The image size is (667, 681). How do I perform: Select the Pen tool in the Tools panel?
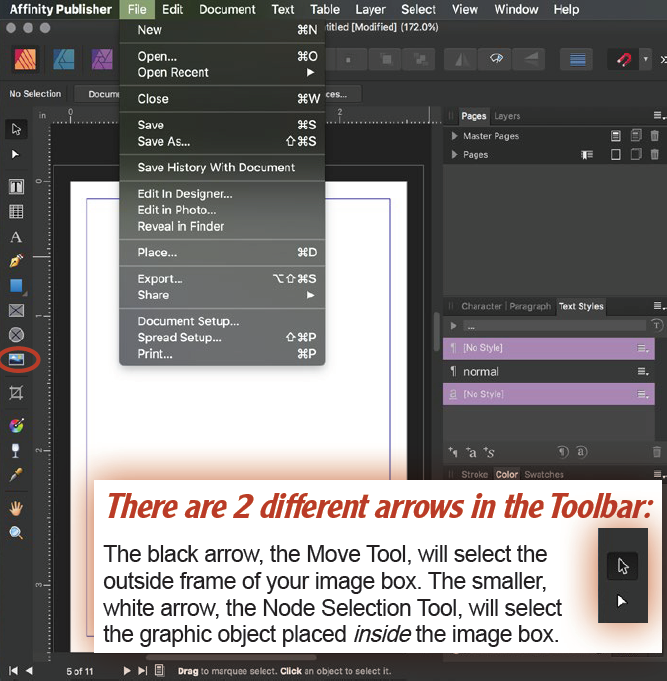(x=16, y=261)
